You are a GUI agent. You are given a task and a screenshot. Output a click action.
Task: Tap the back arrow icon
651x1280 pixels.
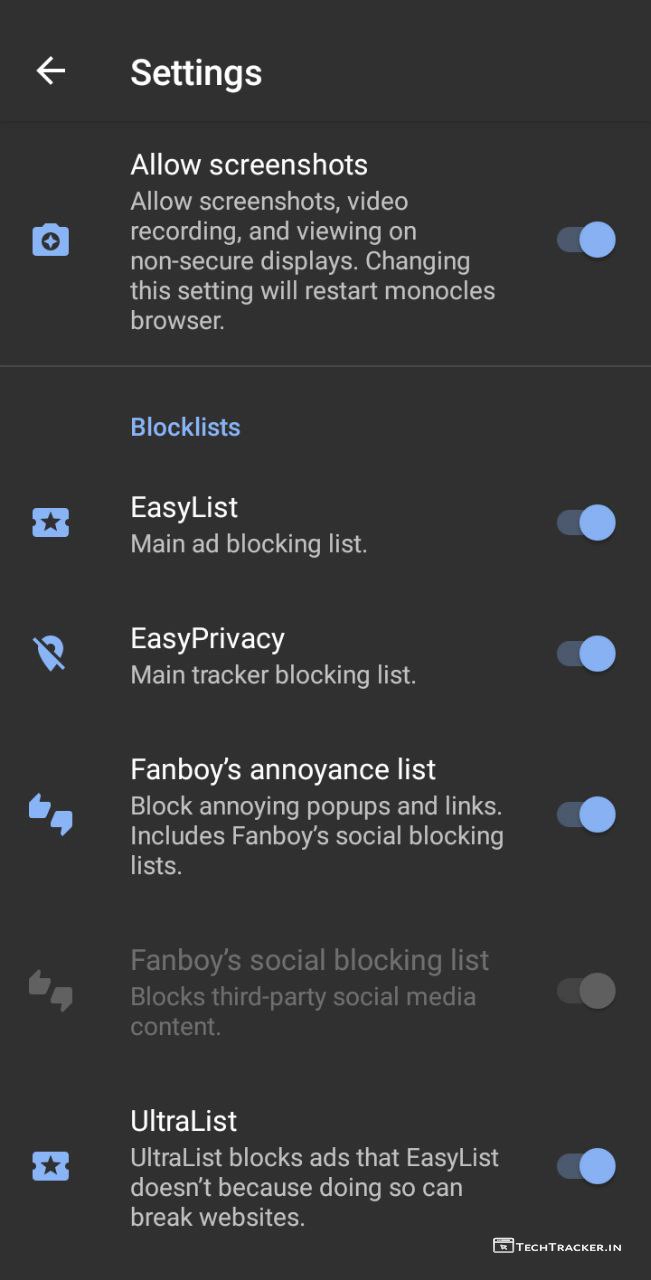click(50, 71)
